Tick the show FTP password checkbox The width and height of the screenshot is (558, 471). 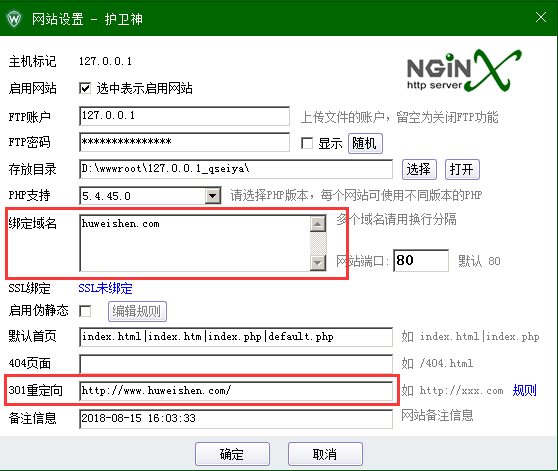click(x=307, y=143)
